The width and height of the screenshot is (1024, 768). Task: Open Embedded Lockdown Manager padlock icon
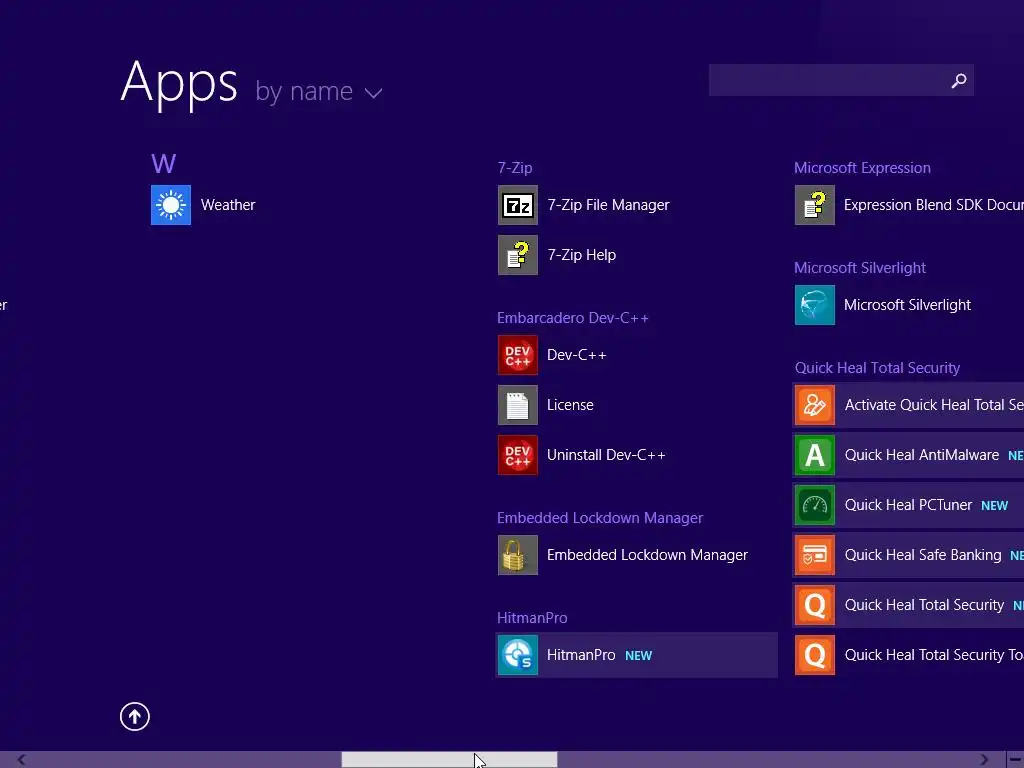(517, 555)
